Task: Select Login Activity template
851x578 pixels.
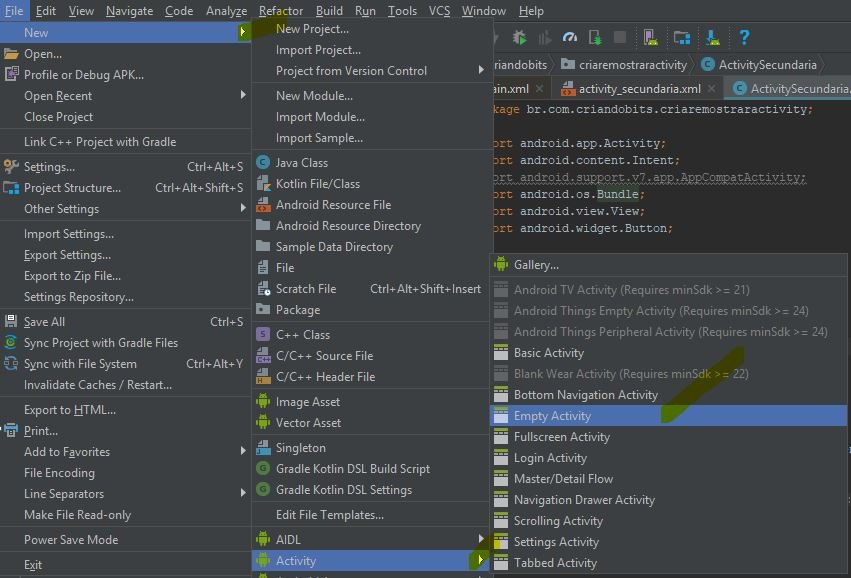Action: [x=669, y=458]
